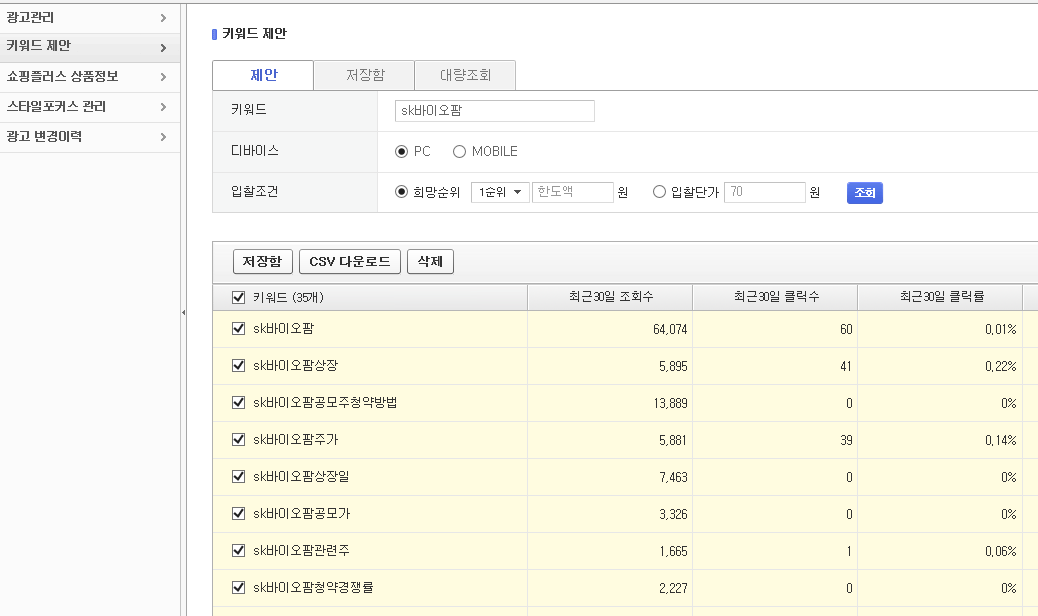Click the sk바이오팜상장일 keyword text
The width and height of the screenshot is (1038, 616).
click(x=301, y=477)
